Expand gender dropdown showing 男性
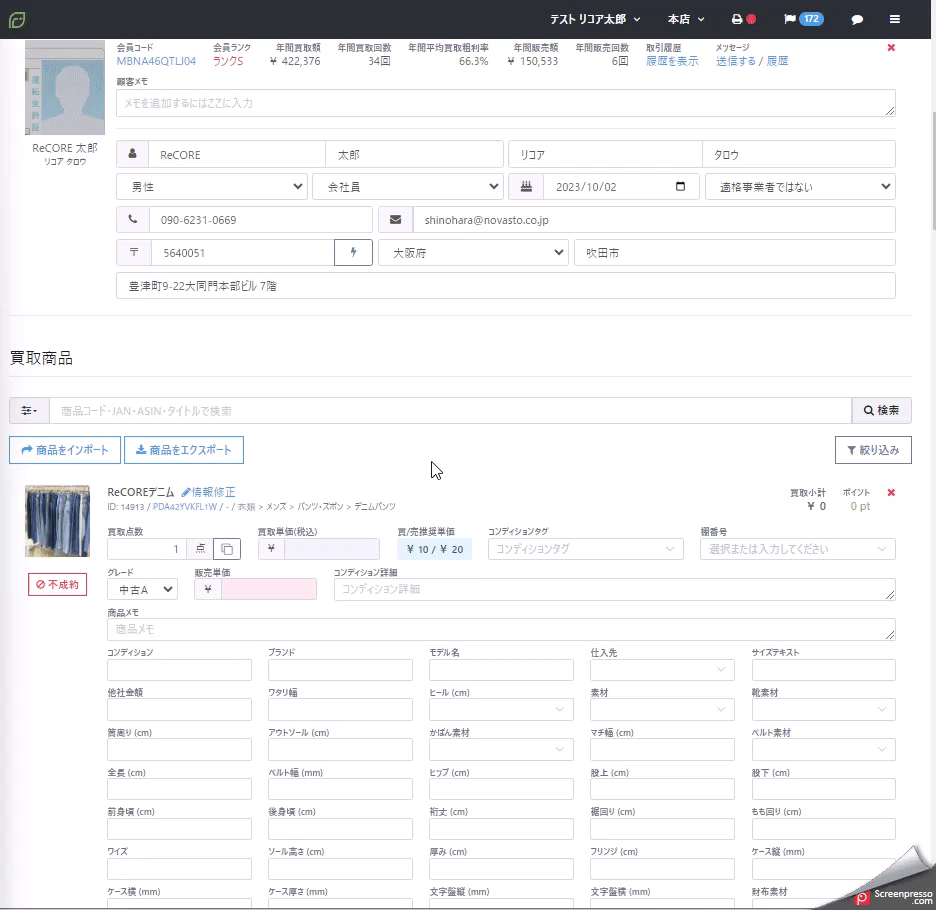936x910 pixels. [x=212, y=187]
